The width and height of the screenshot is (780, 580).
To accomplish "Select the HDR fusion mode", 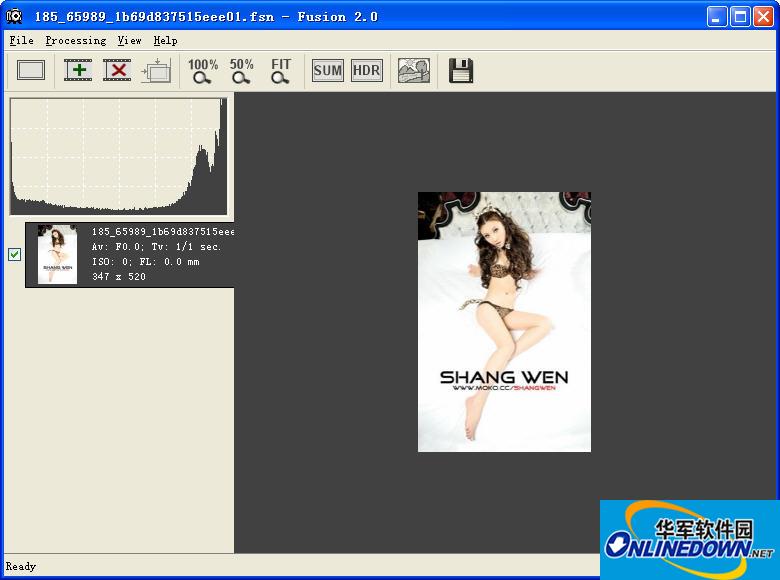I will point(367,70).
